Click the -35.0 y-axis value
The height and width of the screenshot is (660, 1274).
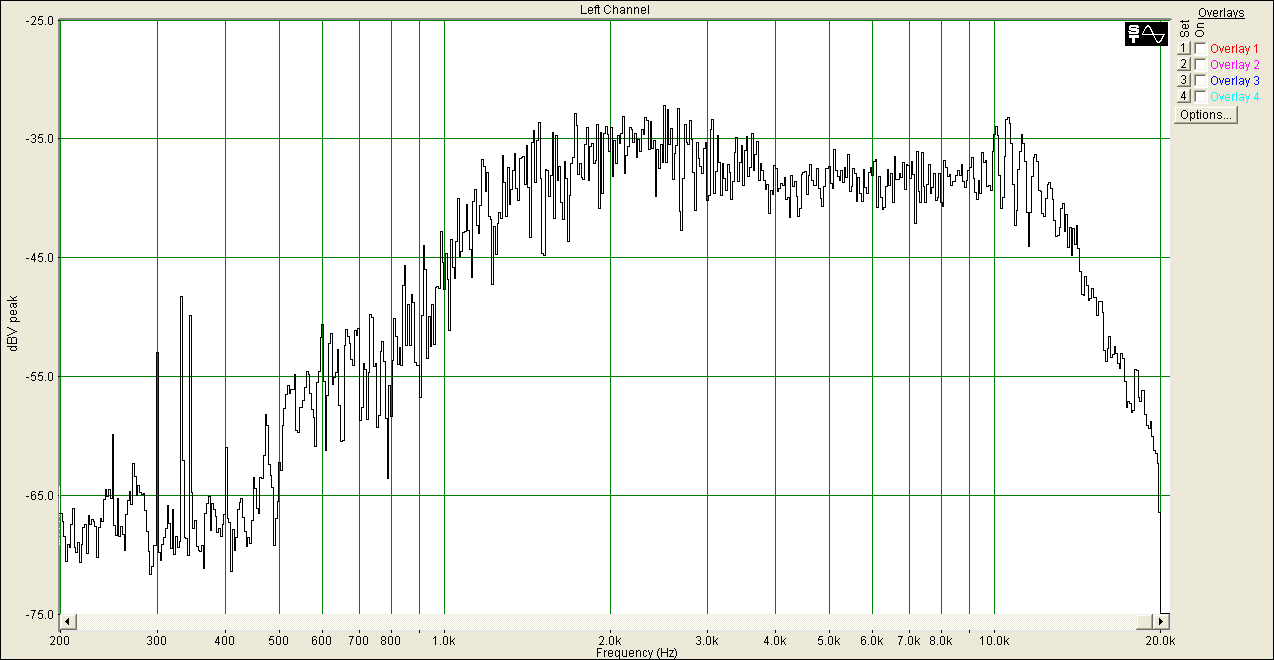click(40, 139)
